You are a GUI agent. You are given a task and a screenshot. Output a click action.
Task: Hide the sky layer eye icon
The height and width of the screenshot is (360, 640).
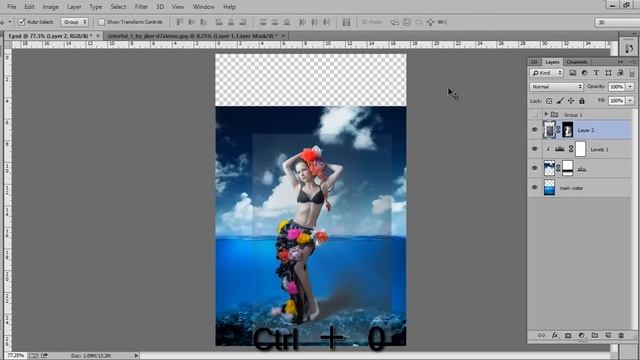[x=535, y=168]
